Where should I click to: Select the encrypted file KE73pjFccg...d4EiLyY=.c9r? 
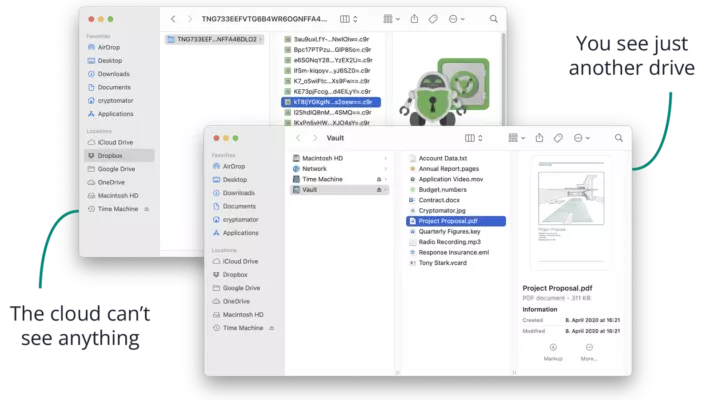tap(331, 92)
